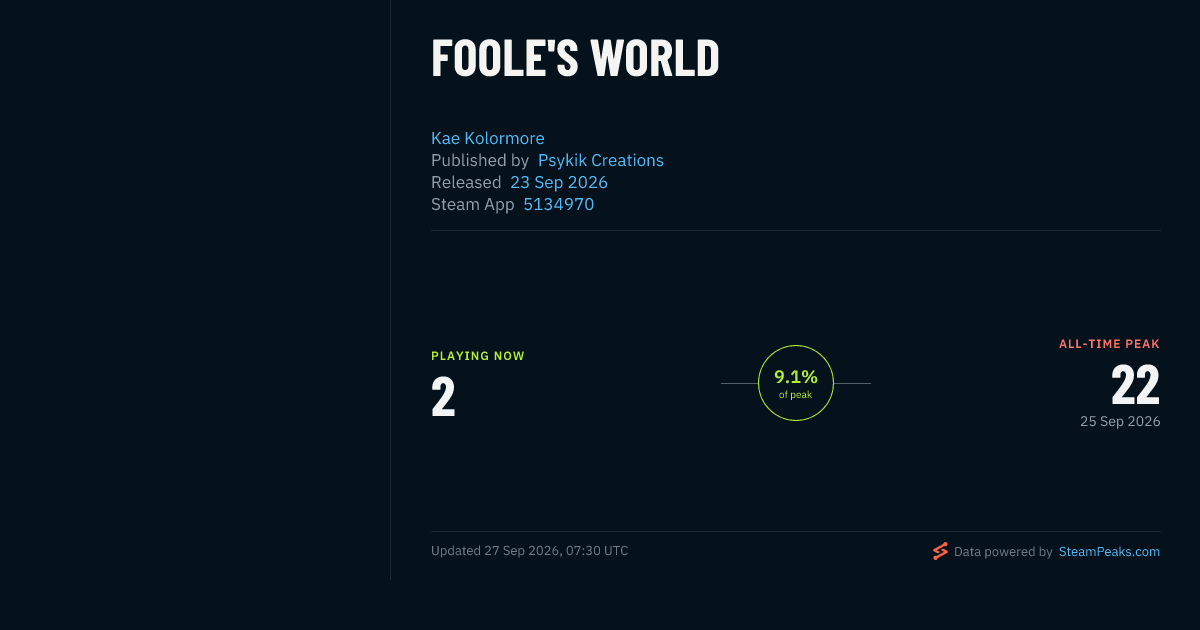Click the 9.1% of peak circle
This screenshot has width=1200, height=630.
(796, 383)
